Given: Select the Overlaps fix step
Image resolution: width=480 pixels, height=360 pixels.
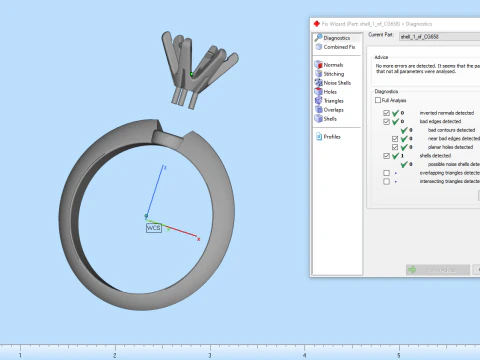Looking at the screenshot, I should pos(329,110).
